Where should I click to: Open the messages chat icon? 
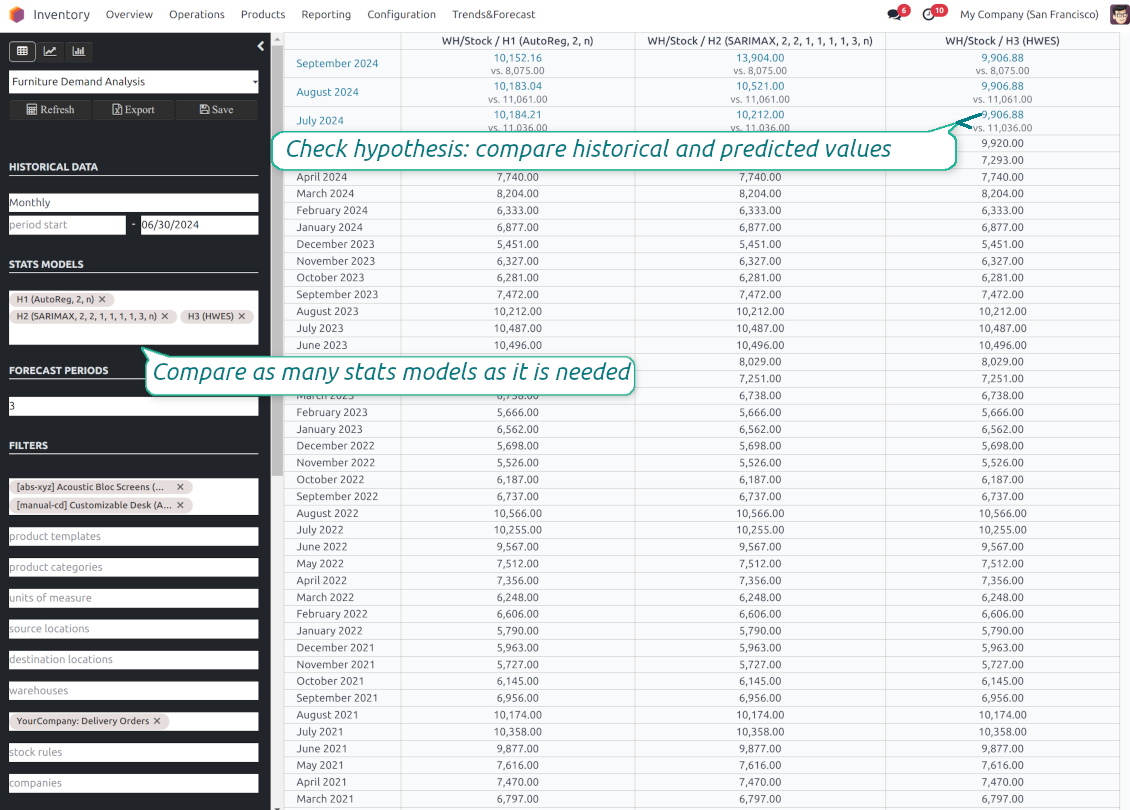(x=895, y=14)
